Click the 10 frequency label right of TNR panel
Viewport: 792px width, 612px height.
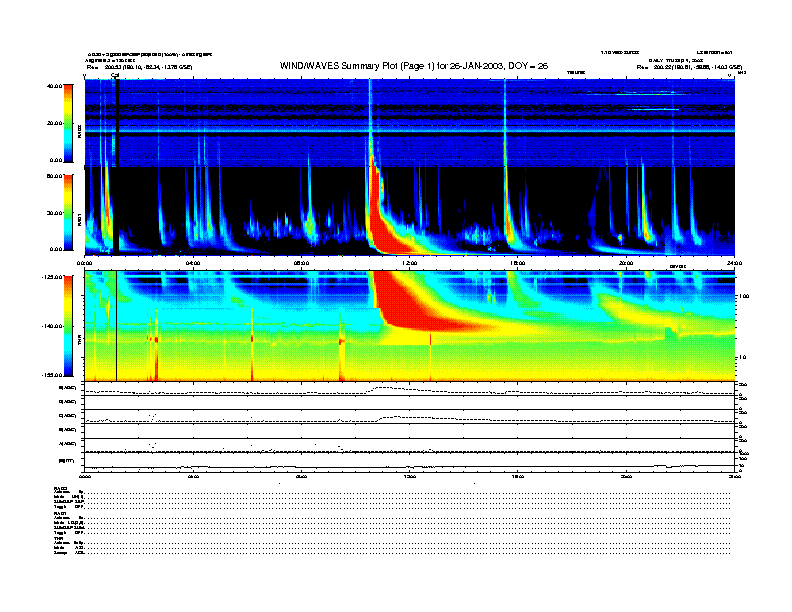click(742, 358)
